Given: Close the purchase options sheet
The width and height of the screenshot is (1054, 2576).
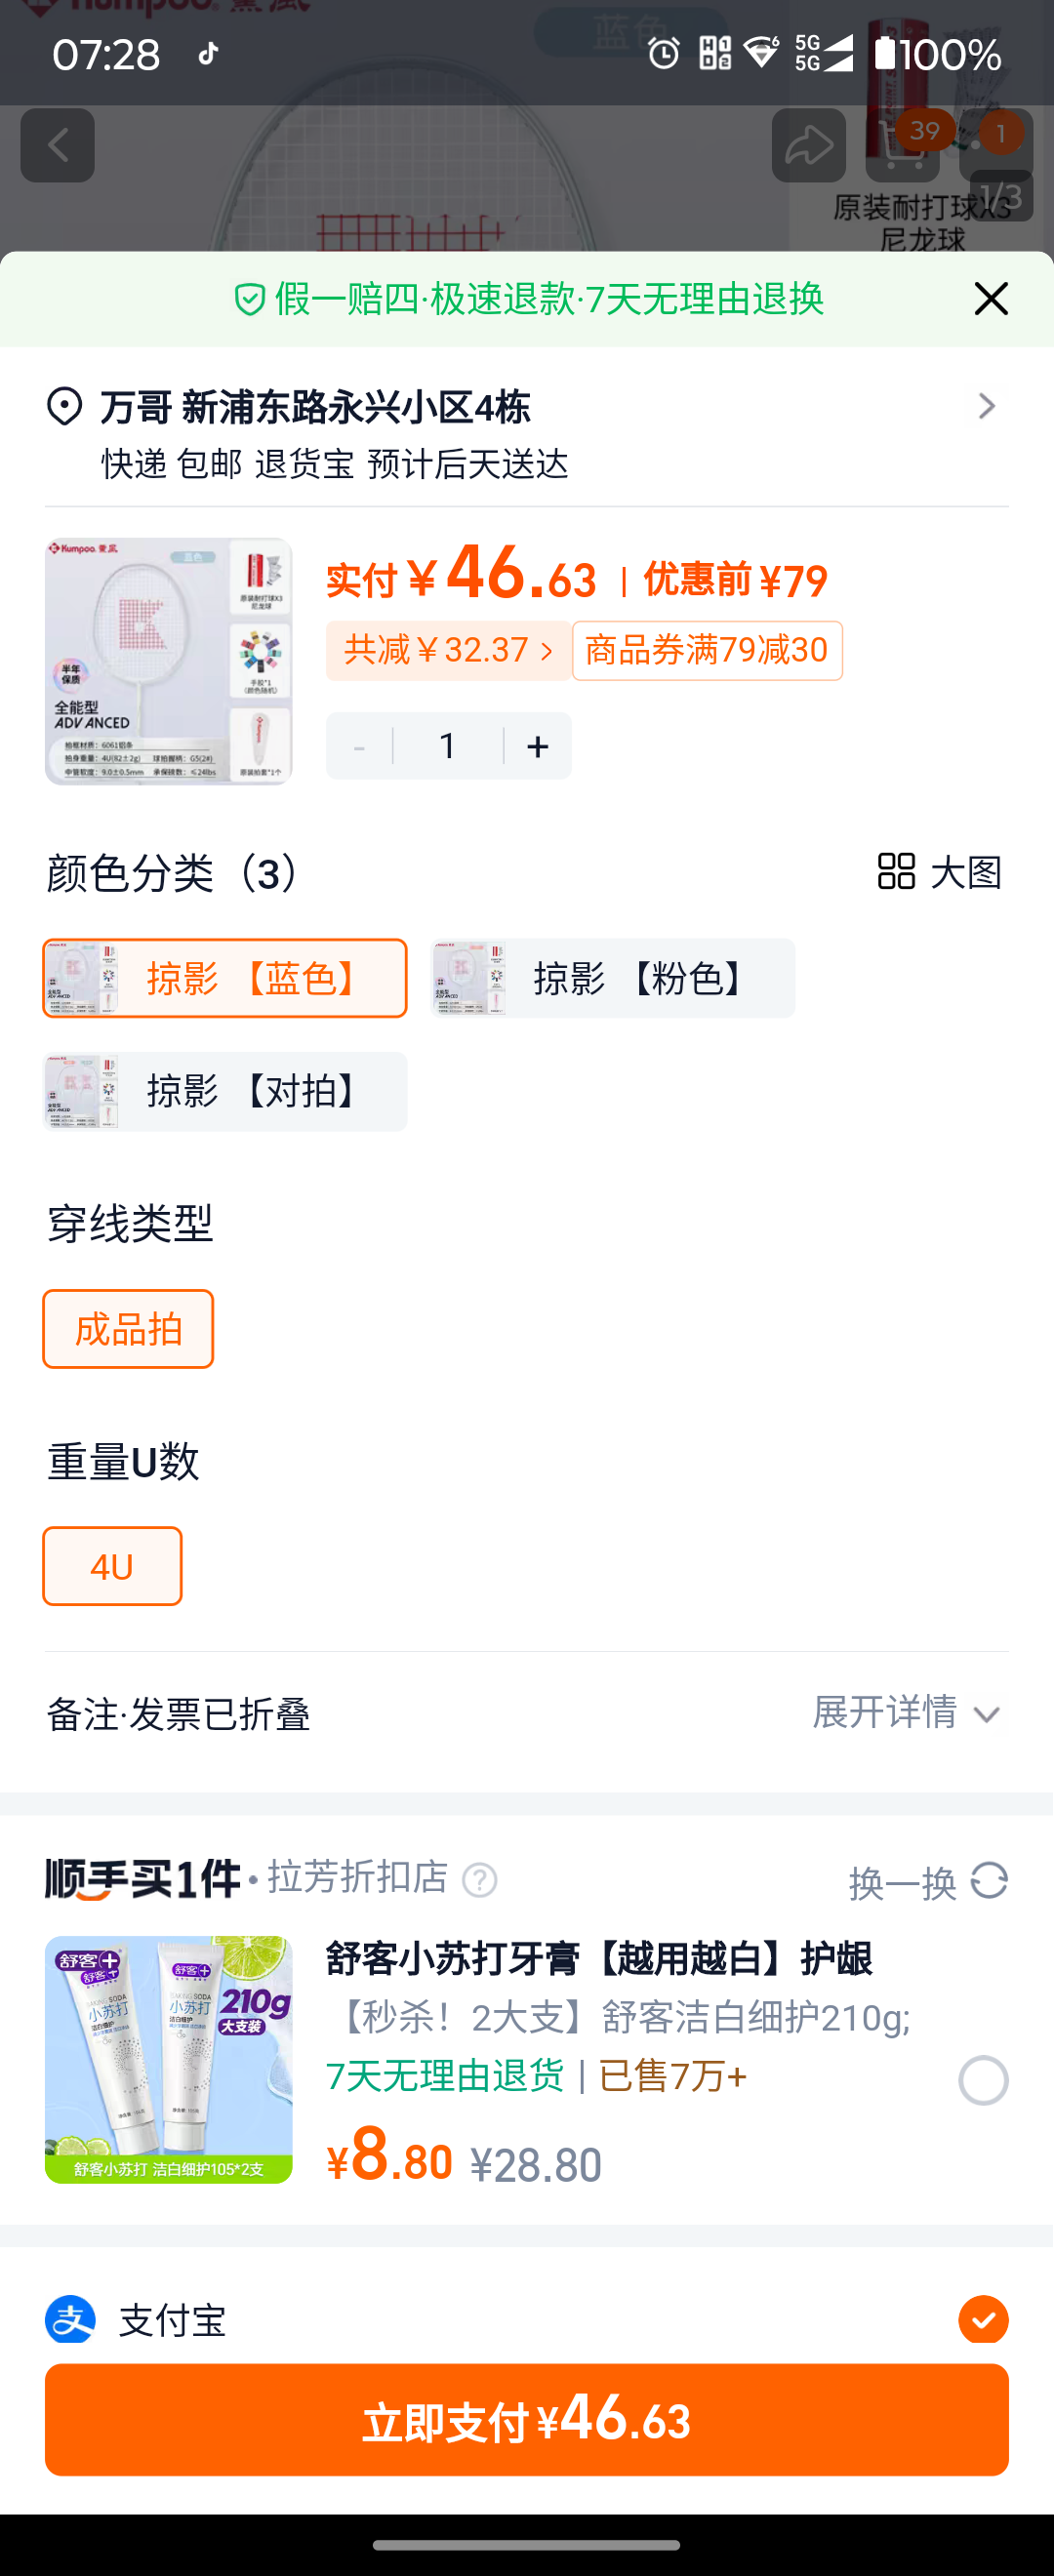Looking at the screenshot, I should [990, 298].
